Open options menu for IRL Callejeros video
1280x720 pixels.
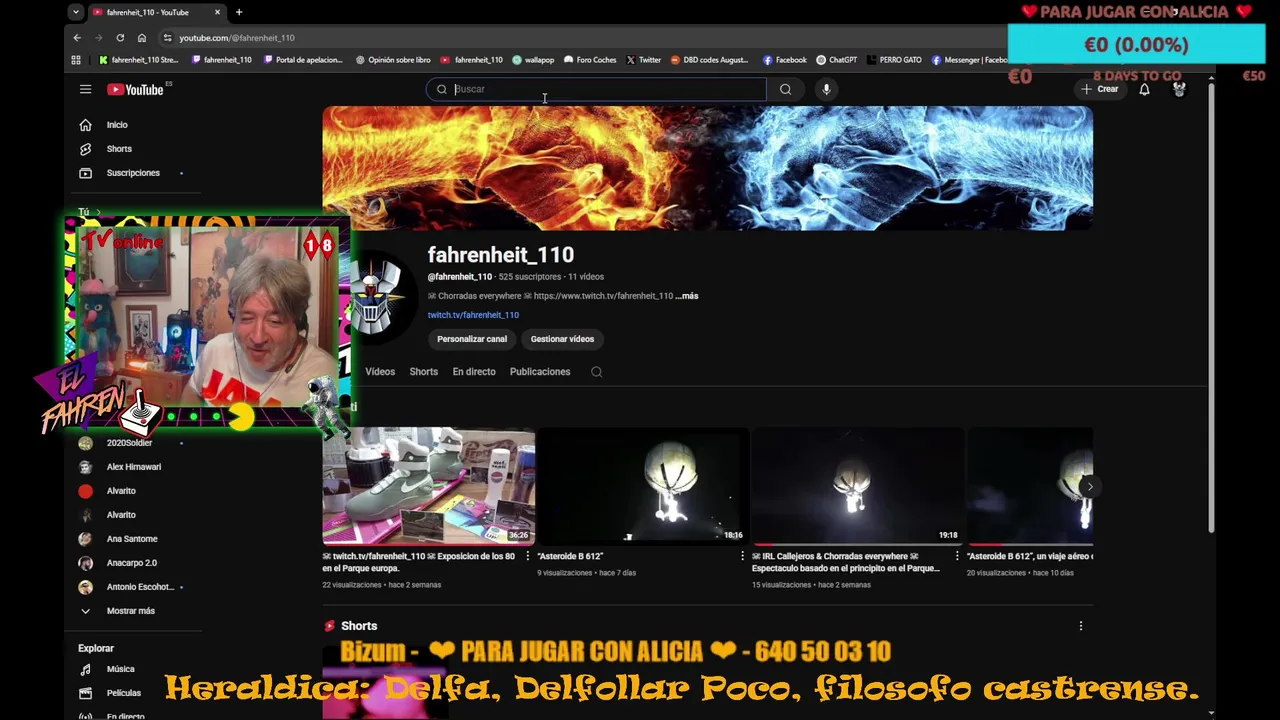(x=957, y=556)
